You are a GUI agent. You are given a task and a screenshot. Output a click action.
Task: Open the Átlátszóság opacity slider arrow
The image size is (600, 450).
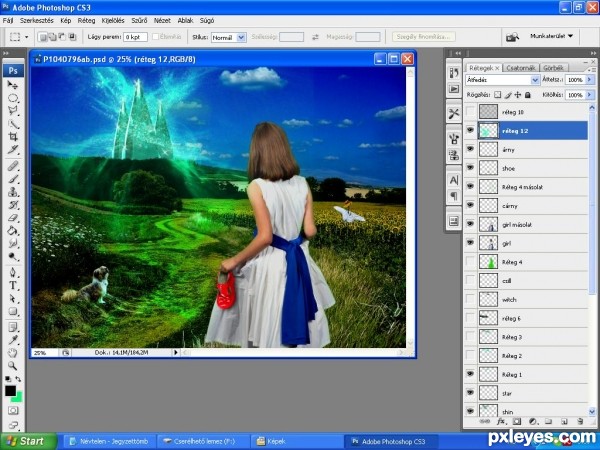589,80
